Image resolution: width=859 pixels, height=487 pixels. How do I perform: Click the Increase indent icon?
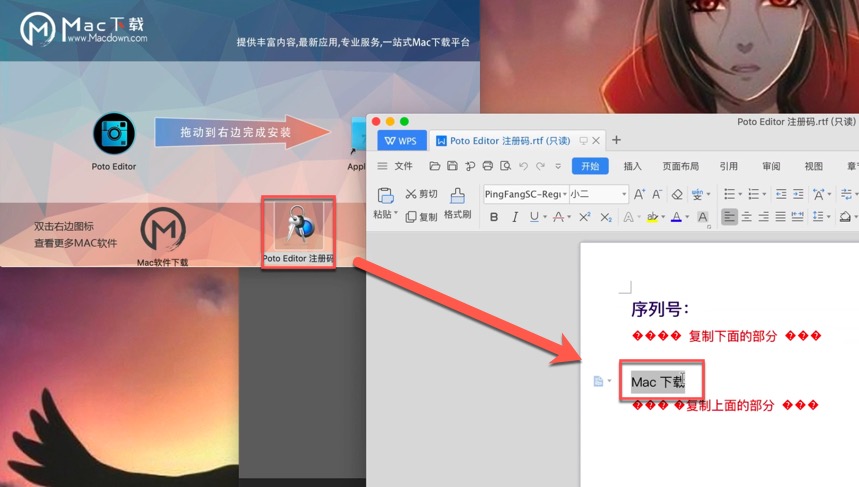pos(798,194)
